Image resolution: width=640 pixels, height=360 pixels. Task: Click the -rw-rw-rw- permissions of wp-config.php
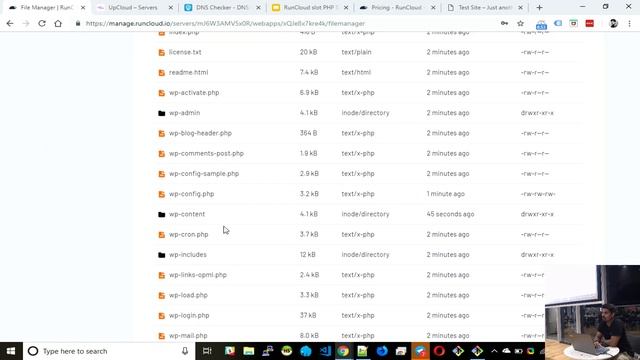538,194
